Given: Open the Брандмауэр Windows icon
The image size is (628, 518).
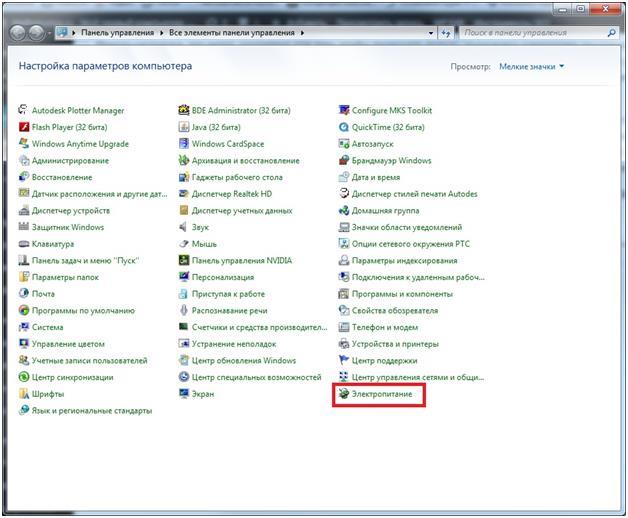Looking at the screenshot, I should tap(344, 160).
